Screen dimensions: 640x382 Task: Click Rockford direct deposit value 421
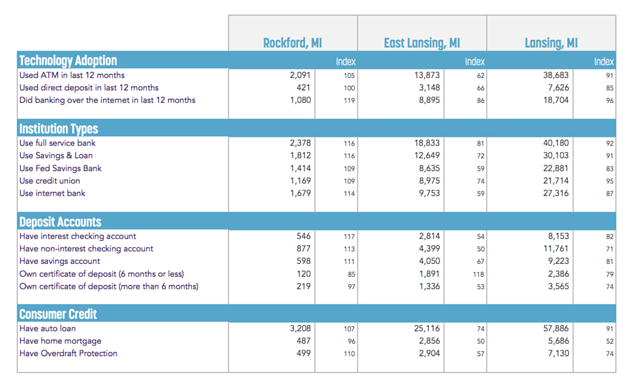click(x=303, y=87)
